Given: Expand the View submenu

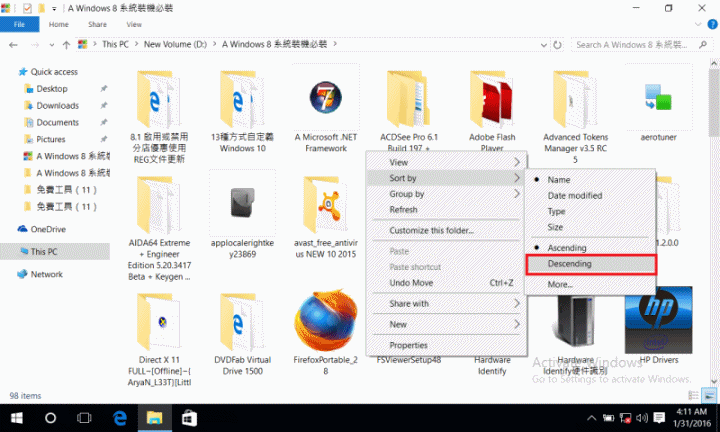Looking at the screenshot, I should tap(446, 162).
